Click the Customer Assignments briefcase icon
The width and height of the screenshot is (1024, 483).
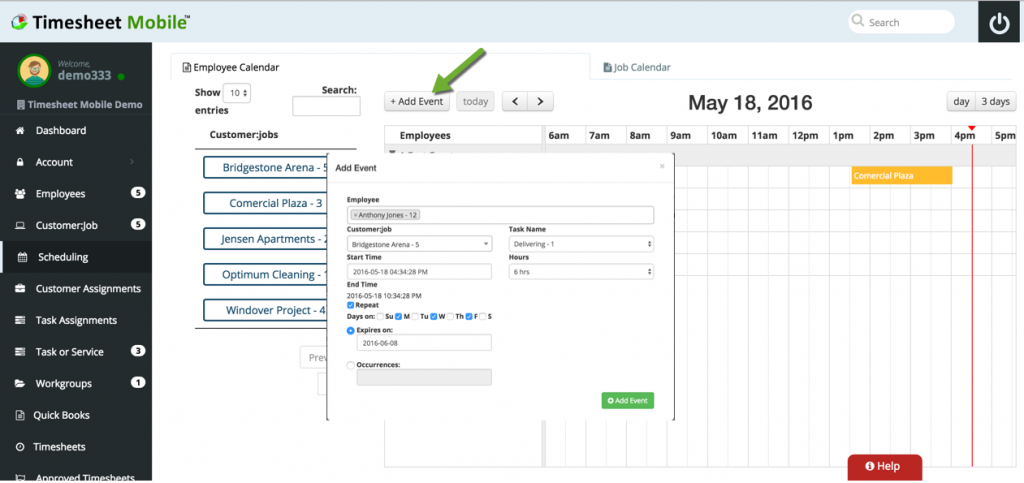[x=20, y=289]
